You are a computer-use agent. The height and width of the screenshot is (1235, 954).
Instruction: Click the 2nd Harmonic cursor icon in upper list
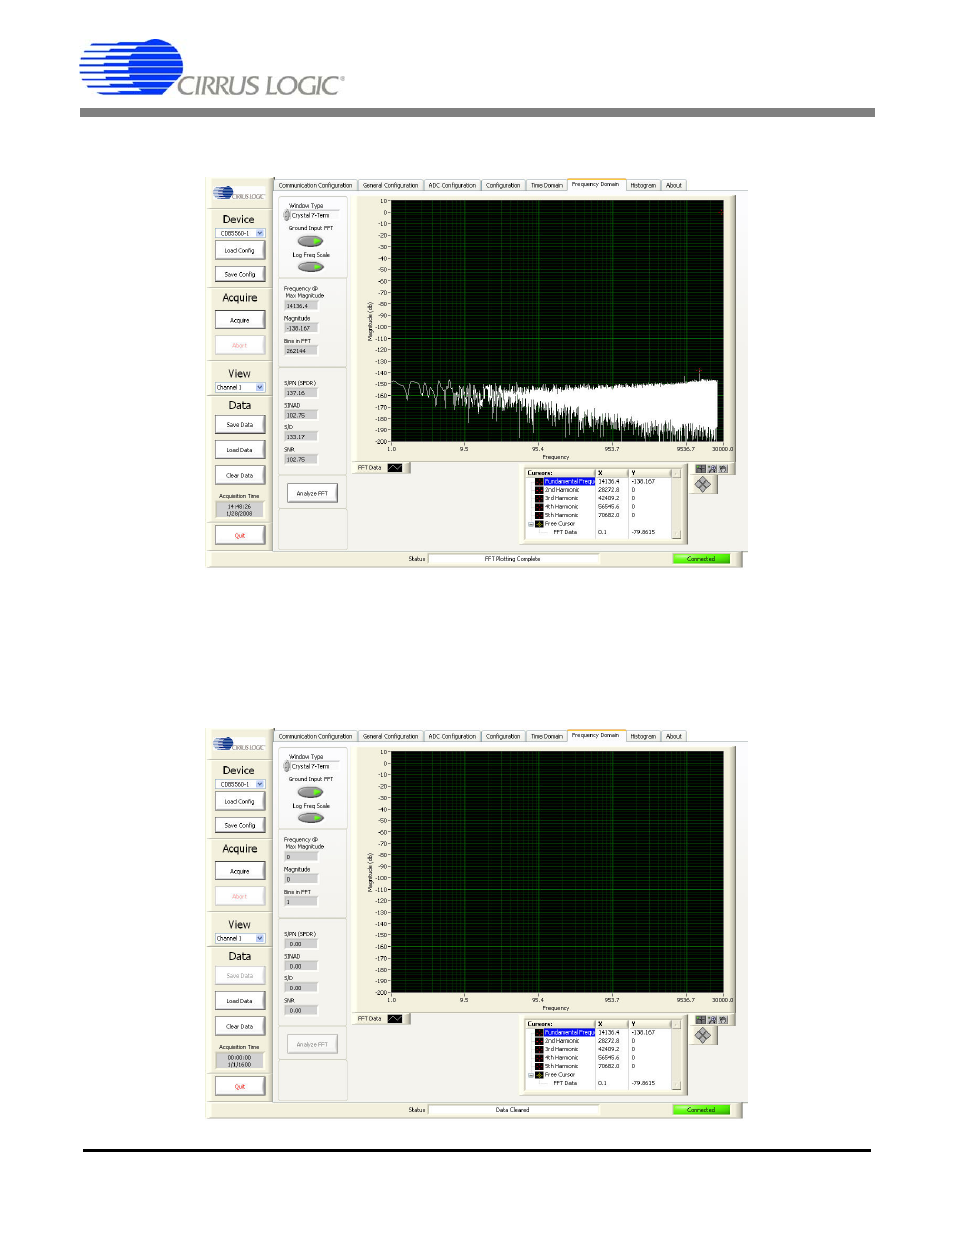540,490
